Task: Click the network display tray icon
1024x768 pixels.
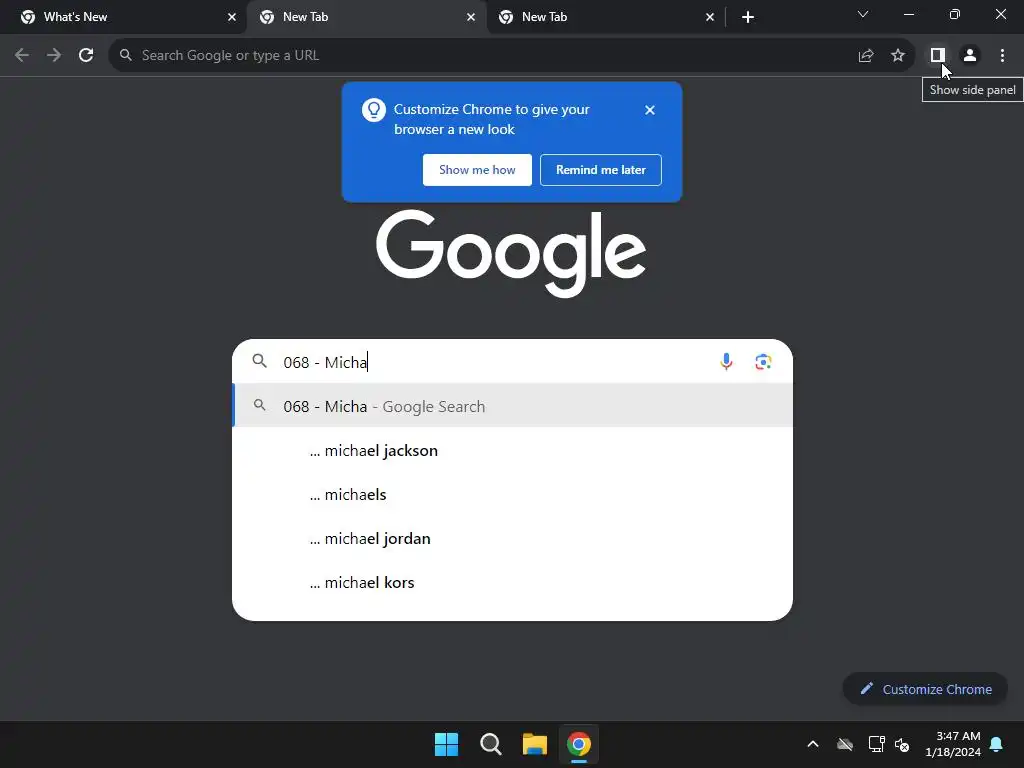Action: 876,744
